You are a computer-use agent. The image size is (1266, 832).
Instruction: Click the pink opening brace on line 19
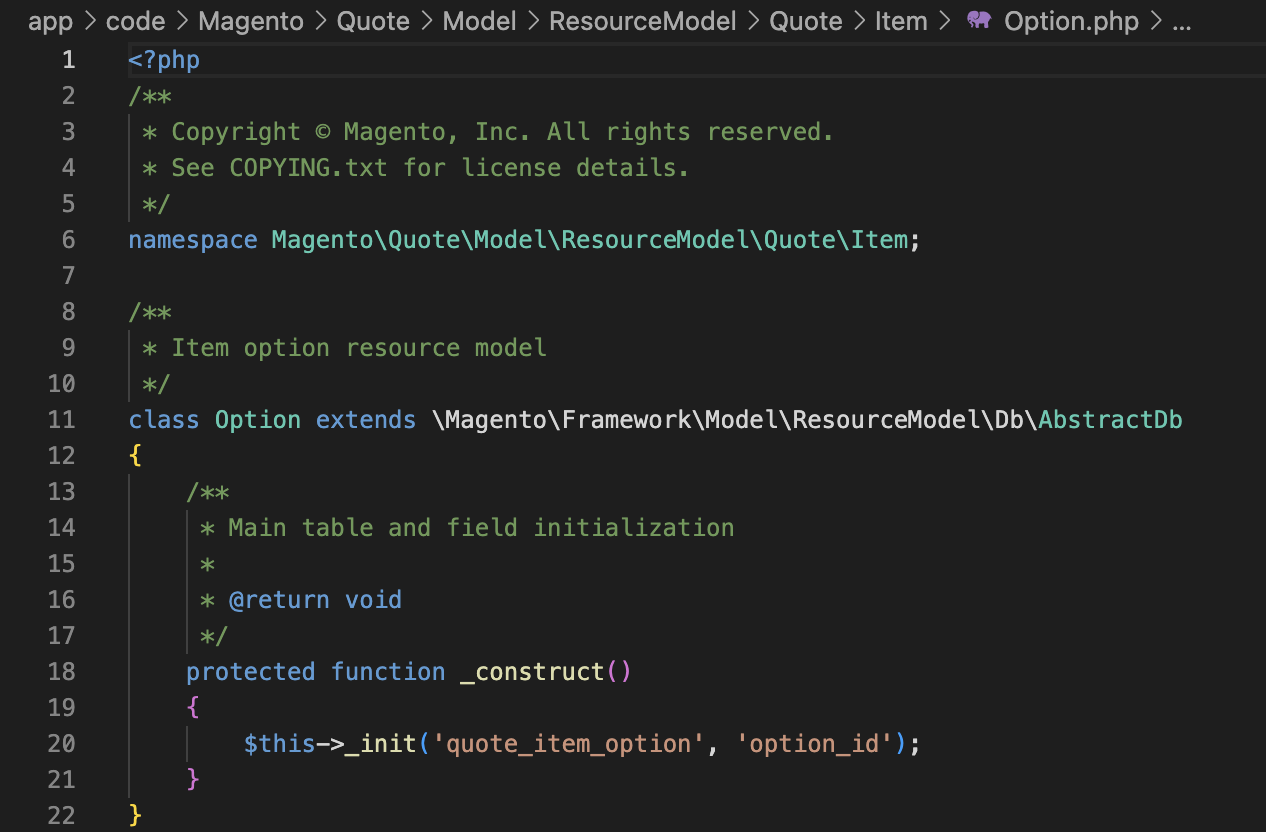[194, 708]
